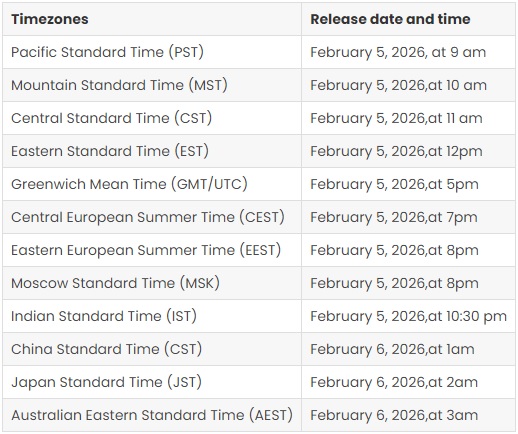Select Moscow Standard Time (MSK) cell
The width and height of the screenshot is (518, 434).
(152, 283)
